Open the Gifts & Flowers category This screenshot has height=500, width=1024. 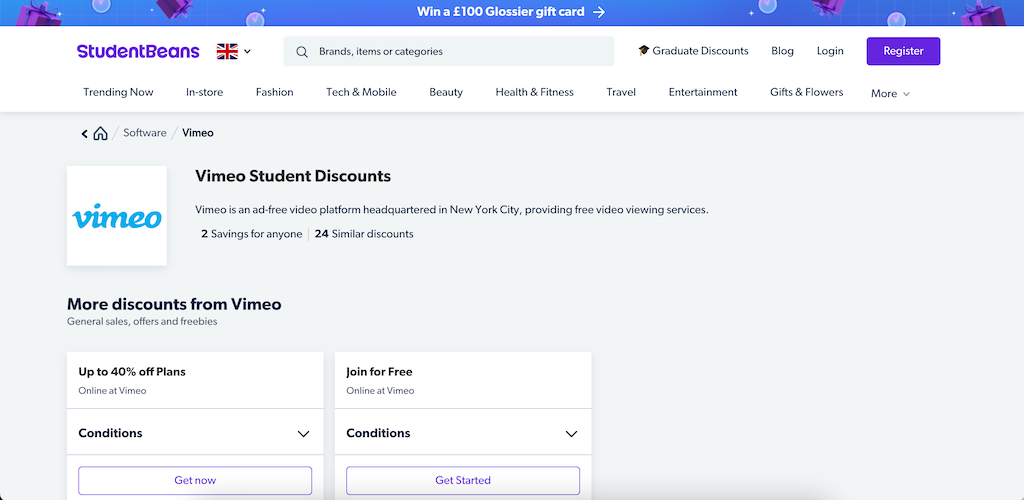807,92
